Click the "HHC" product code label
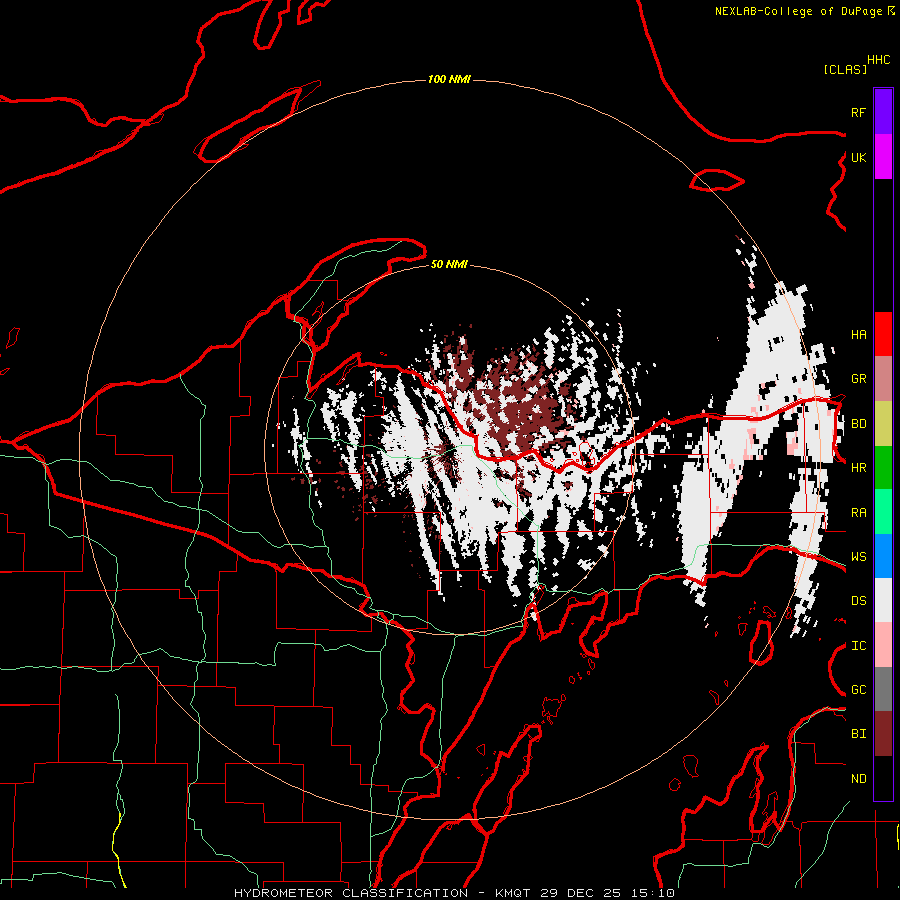This screenshot has width=900, height=900. pyautogui.click(x=879, y=60)
